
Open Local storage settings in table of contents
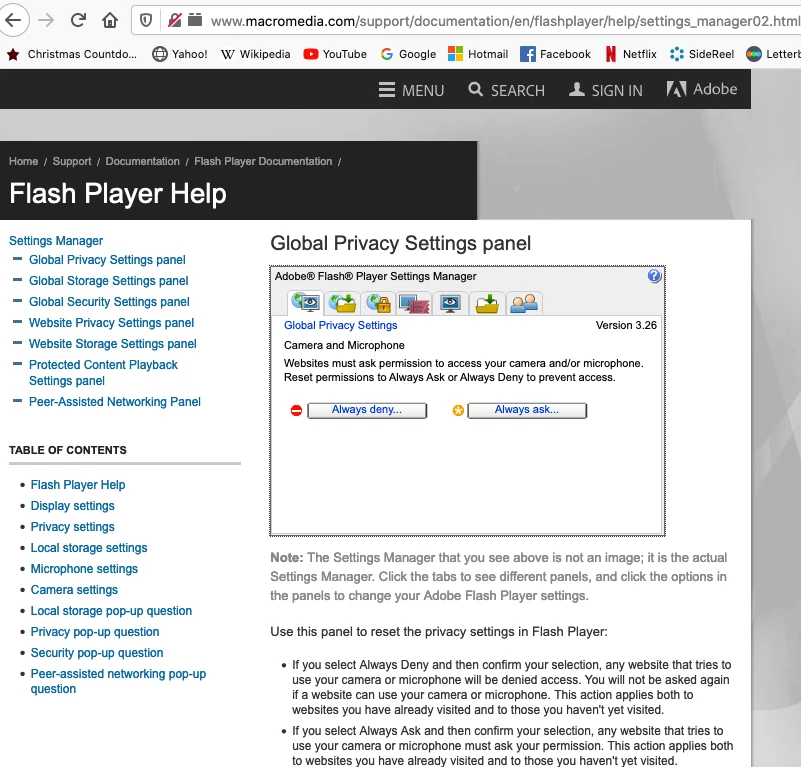89,547
